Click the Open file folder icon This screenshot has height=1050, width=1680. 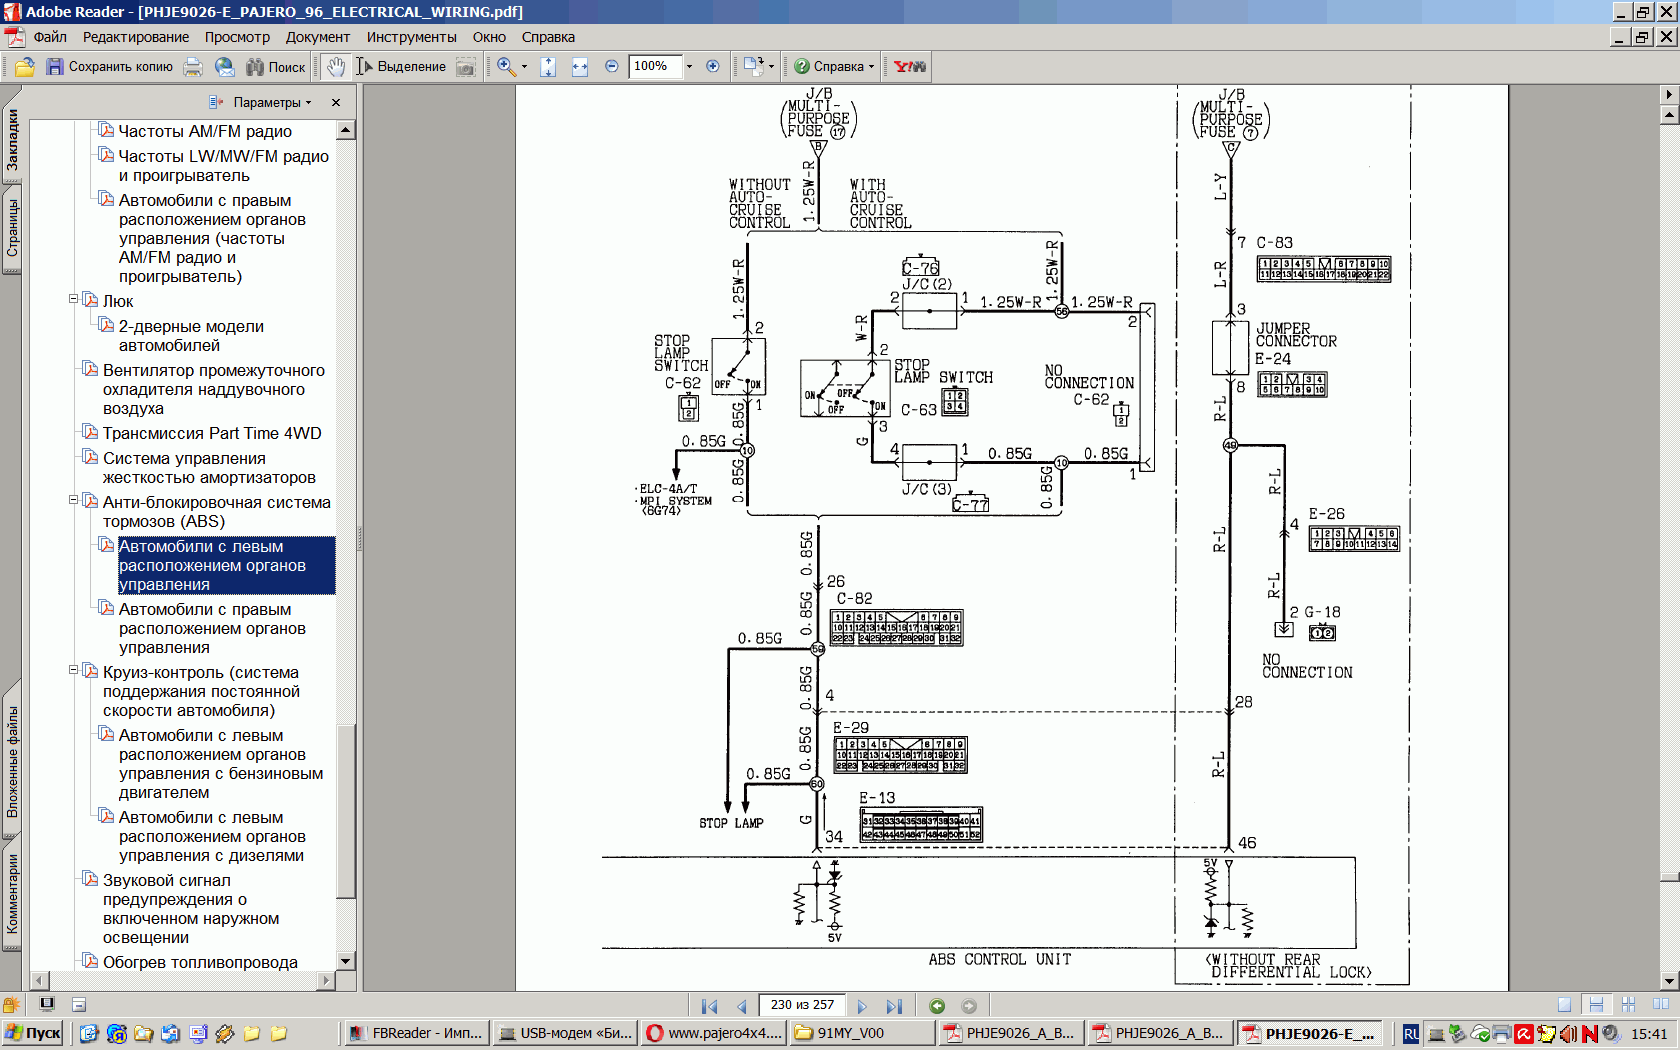click(25, 67)
